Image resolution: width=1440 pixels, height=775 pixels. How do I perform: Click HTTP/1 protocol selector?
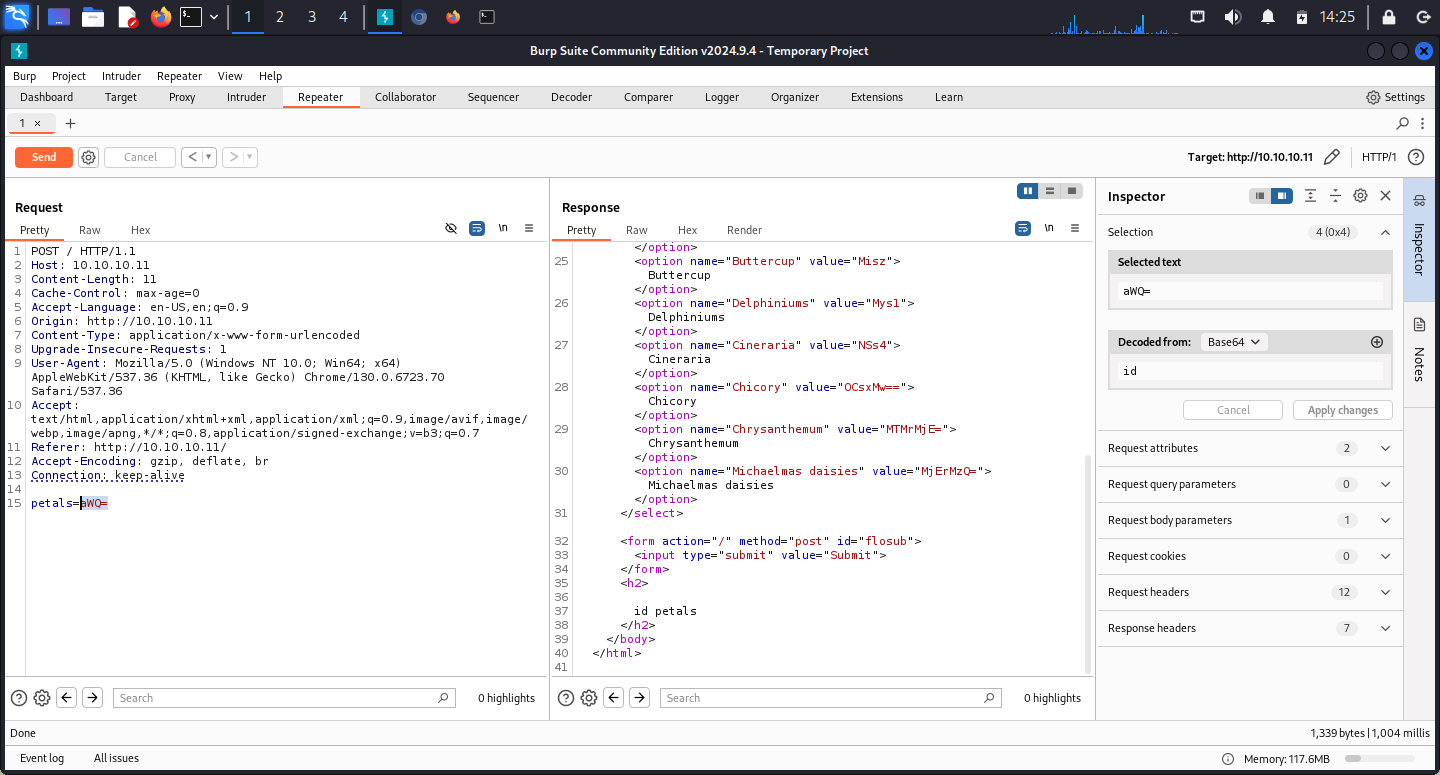tap(1379, 157)
